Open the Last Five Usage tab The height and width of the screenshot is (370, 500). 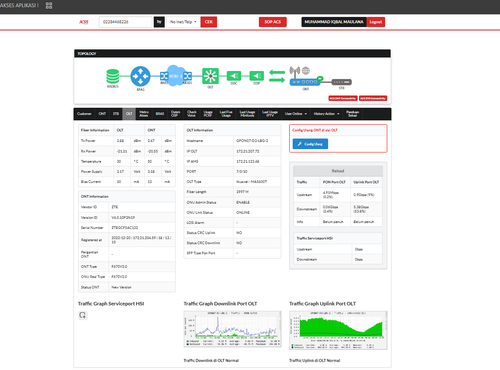[x=226, y=114]
